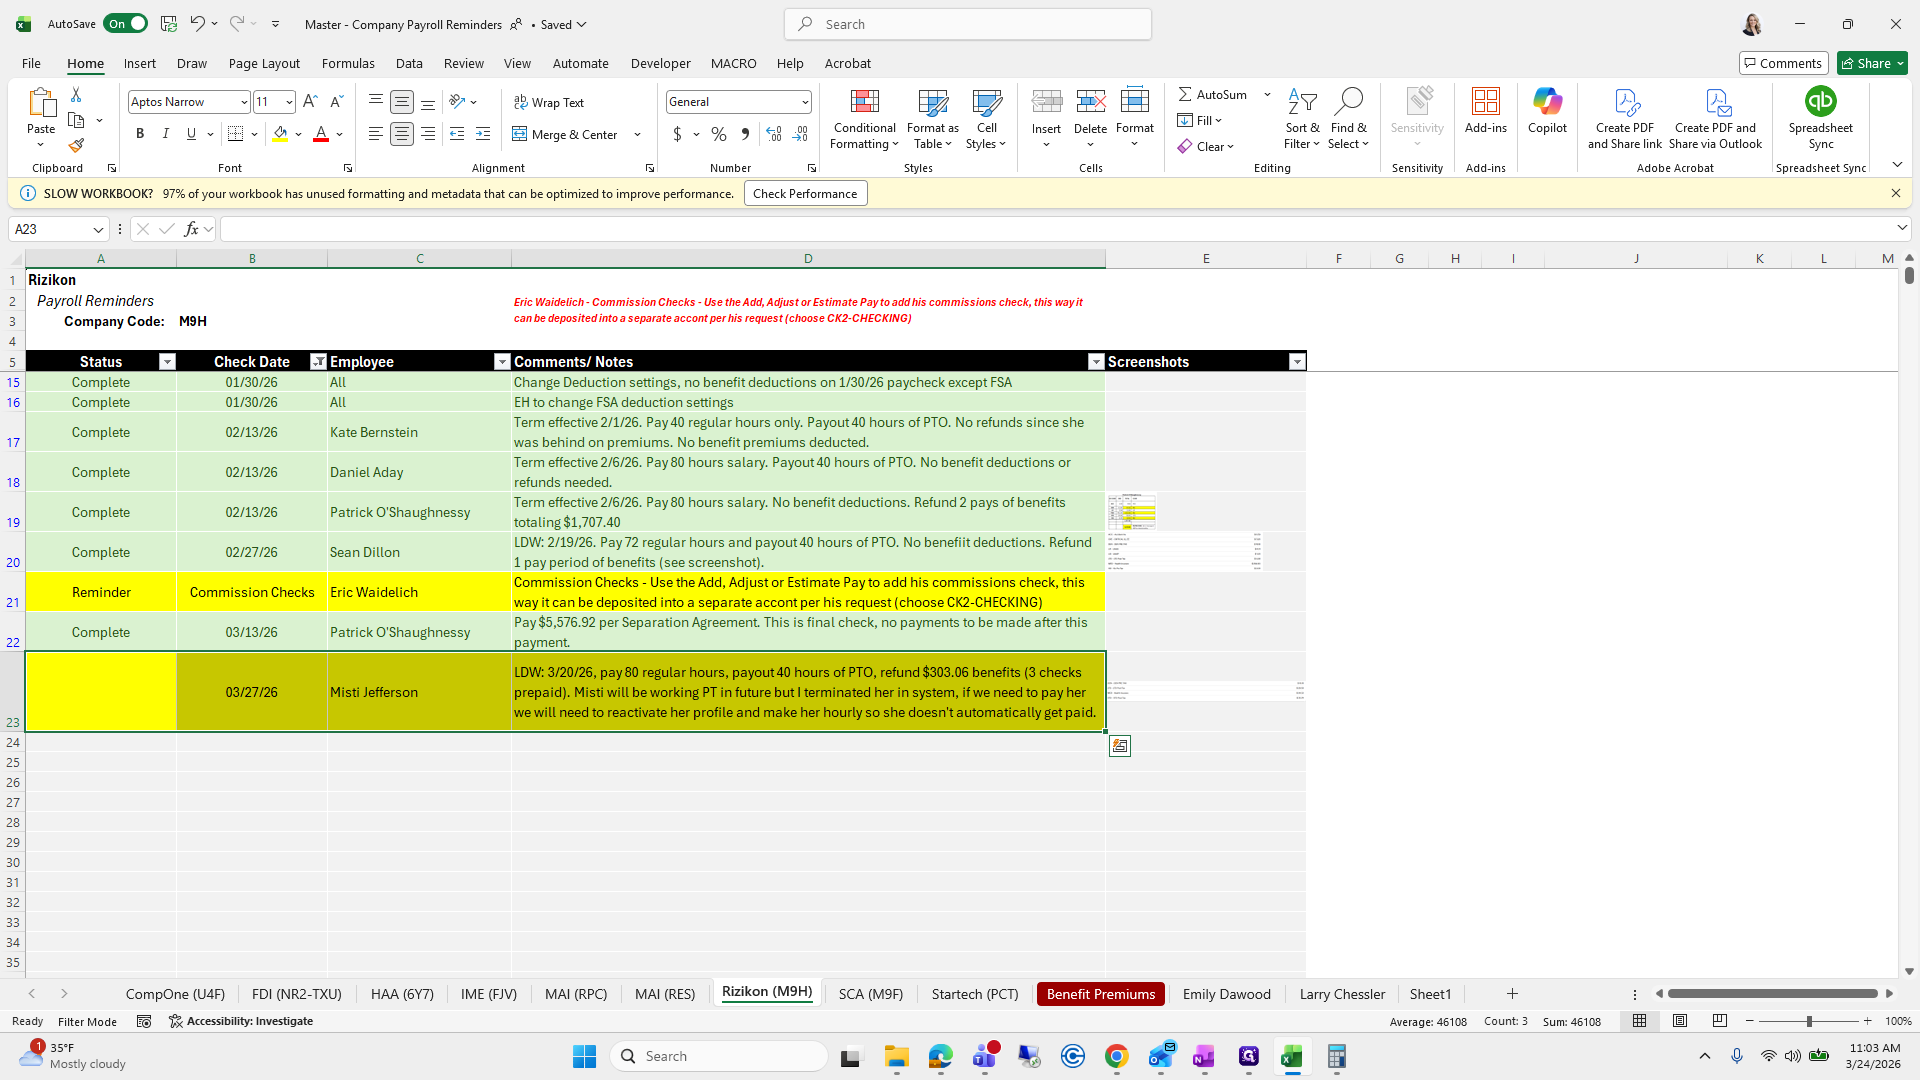Toggle Wrap Text for the selection
The image size is (1920, 1080).
[x=549, y=102]
